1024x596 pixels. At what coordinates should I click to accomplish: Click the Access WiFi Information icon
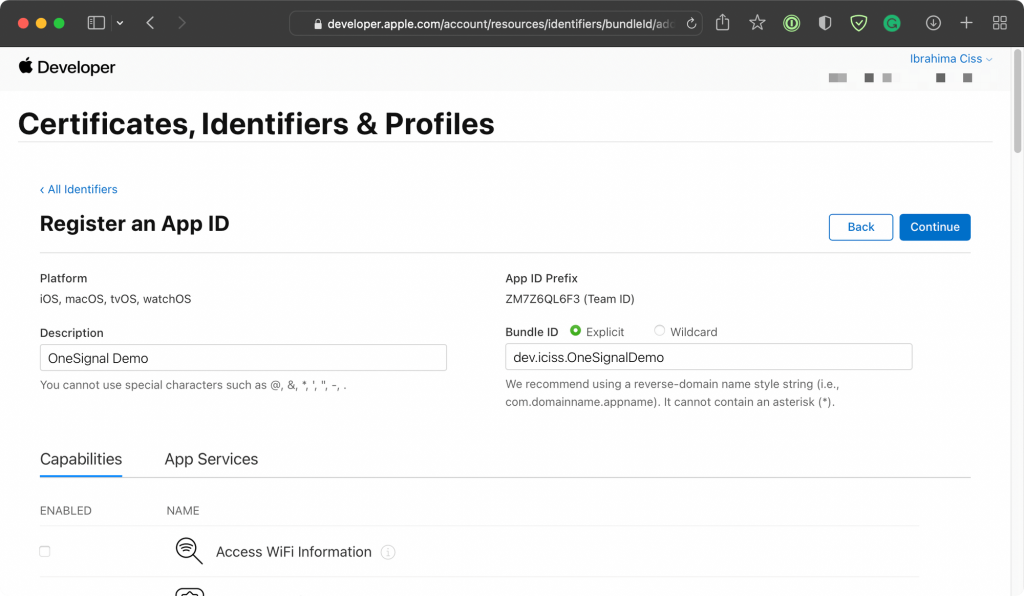tap(189, 551)
